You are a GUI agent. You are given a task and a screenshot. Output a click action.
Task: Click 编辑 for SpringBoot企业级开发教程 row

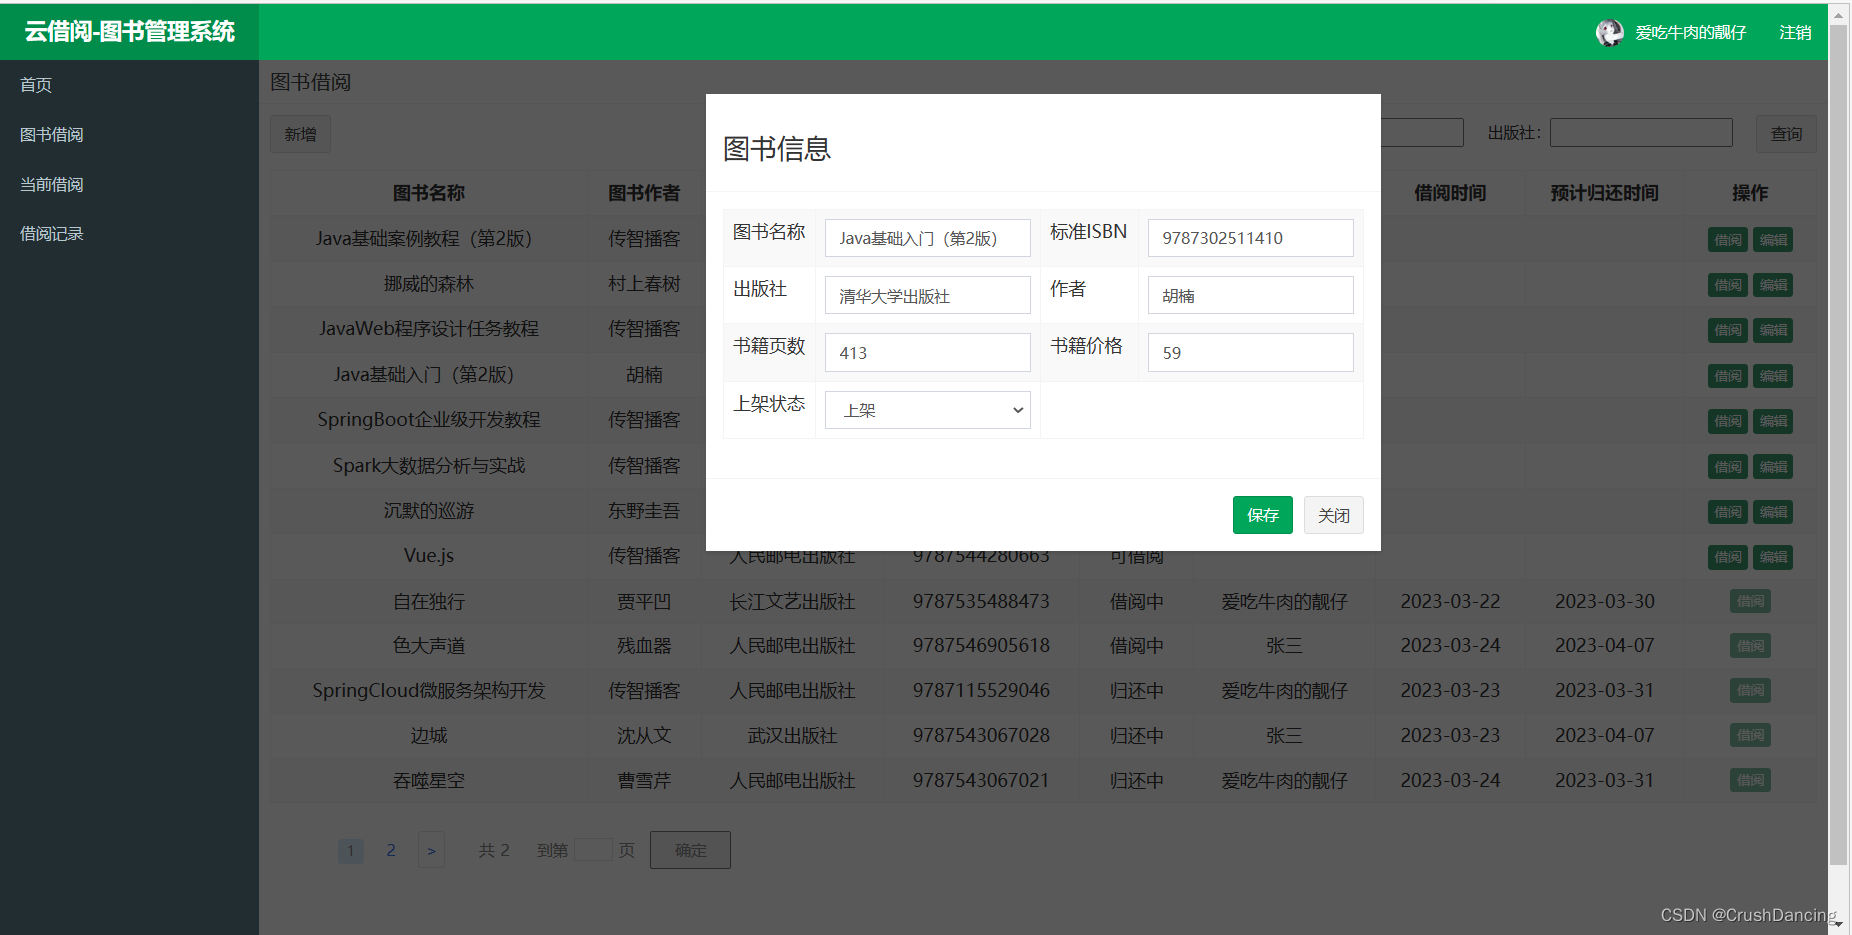coord(1773,421)
